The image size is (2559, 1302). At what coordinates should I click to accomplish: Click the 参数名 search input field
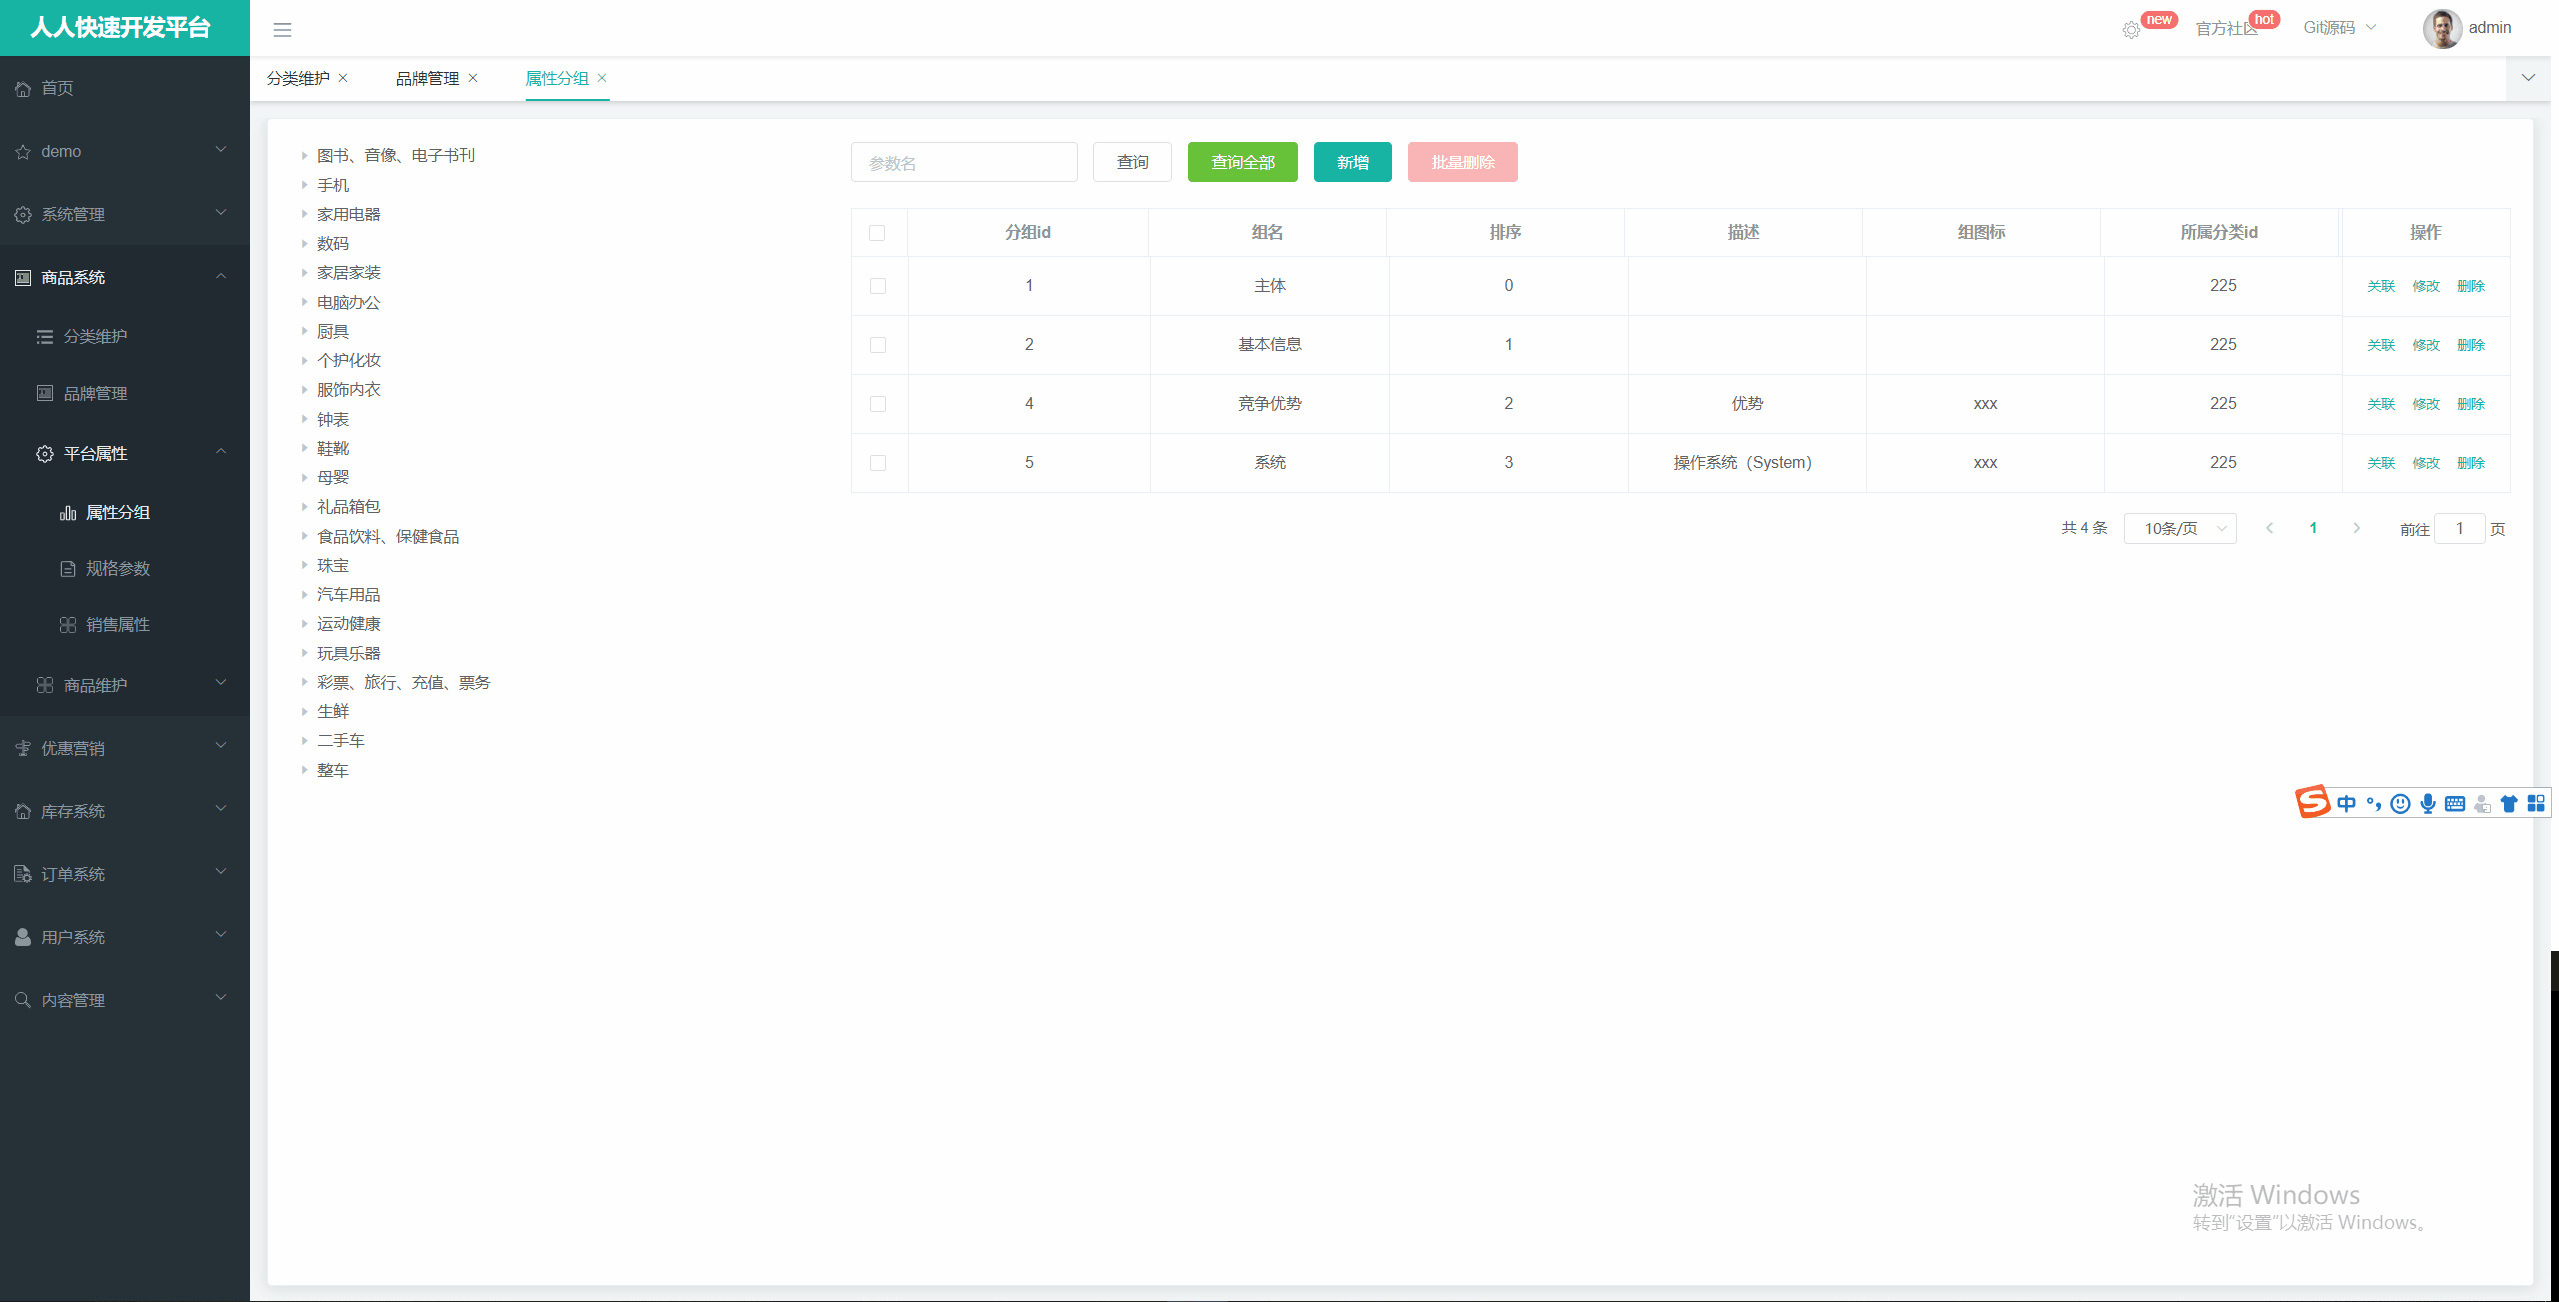click(x=963, y=162)
